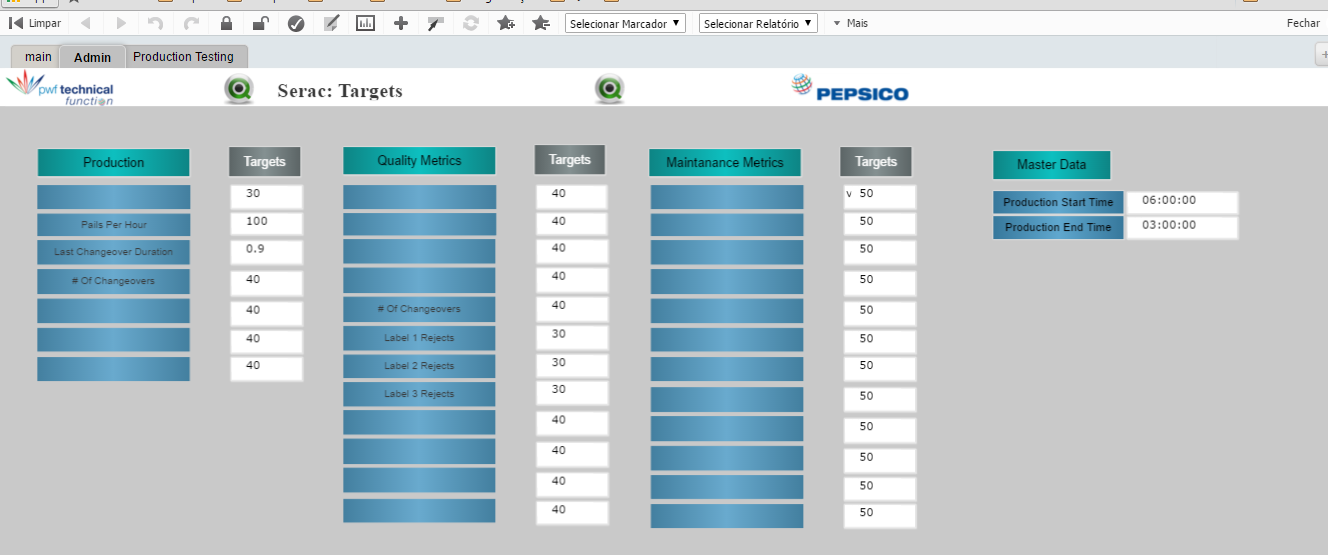Click the add bookmark star icon
Image resolution: width=1328 pixels, height=555 pixels.
click(506, 23)
